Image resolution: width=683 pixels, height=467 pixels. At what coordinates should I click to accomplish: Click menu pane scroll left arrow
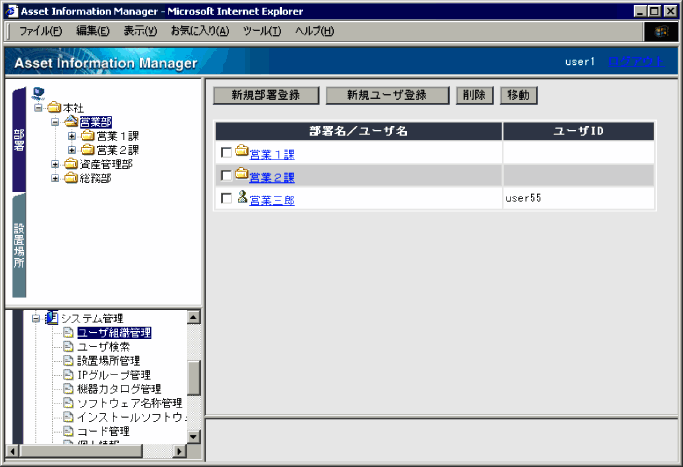[x=12, y=451]
